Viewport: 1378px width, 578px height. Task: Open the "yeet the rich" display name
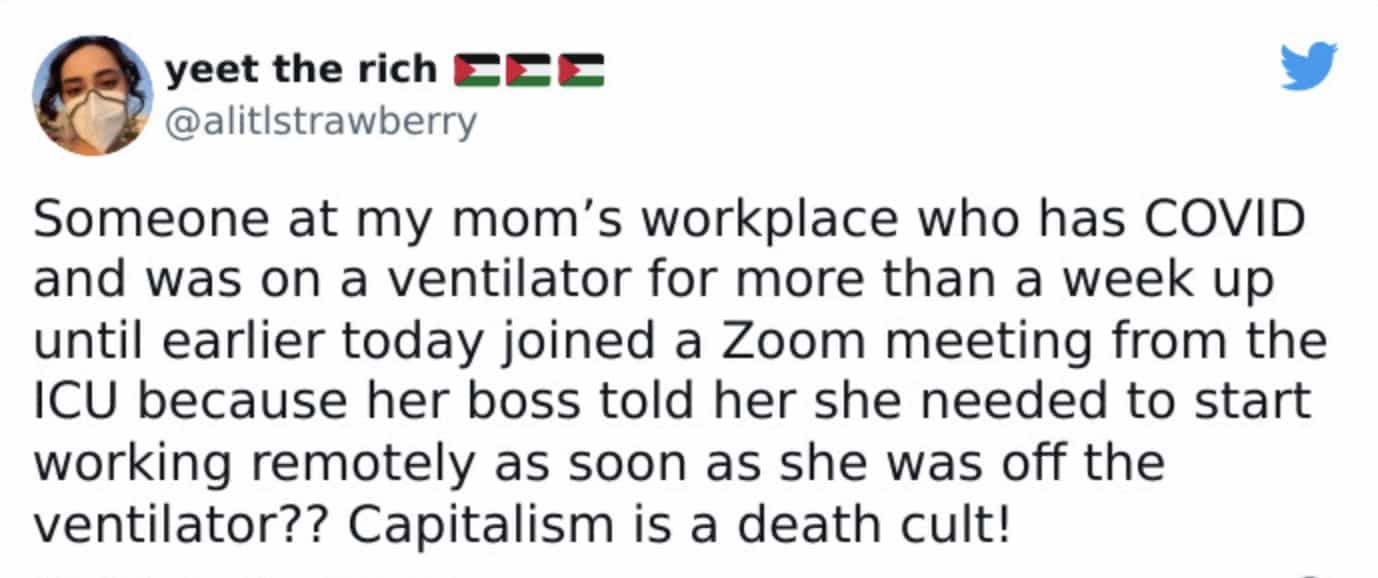[x=301, y=69]
